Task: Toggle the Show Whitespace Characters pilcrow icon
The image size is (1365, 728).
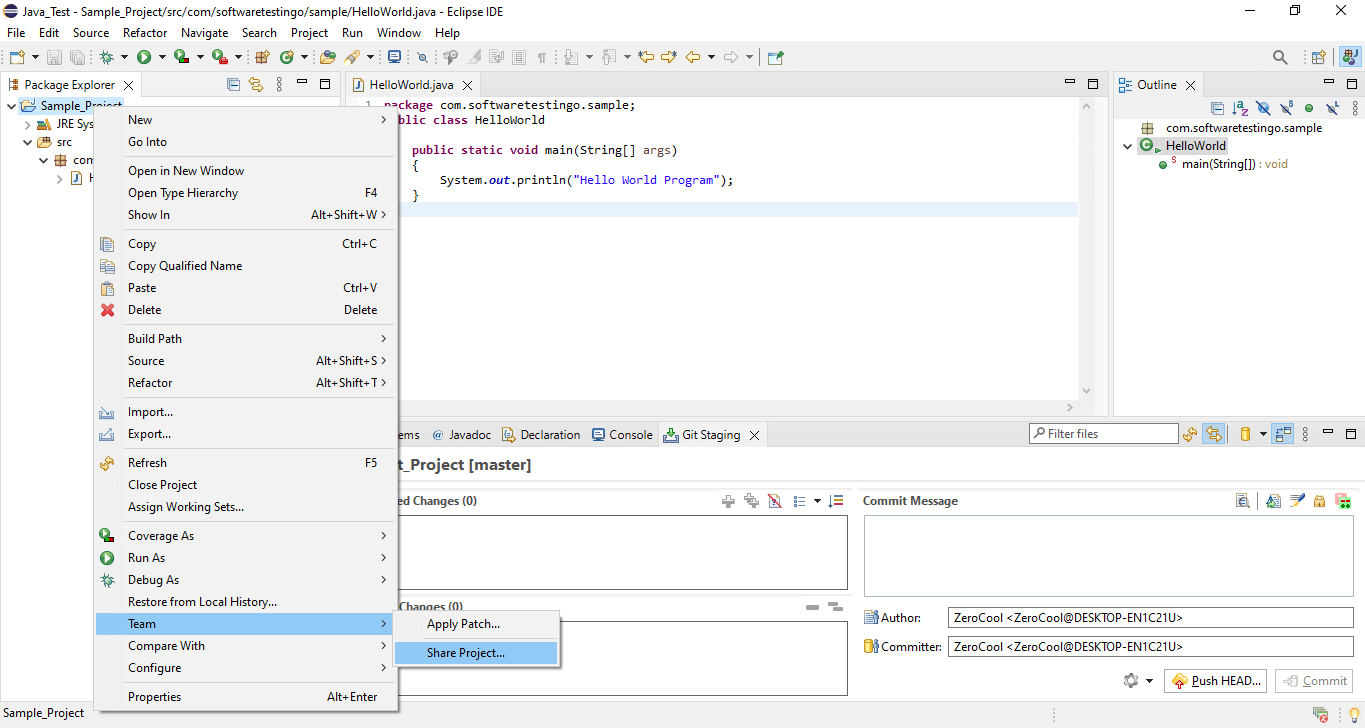Action: click(x=542, y=57)
